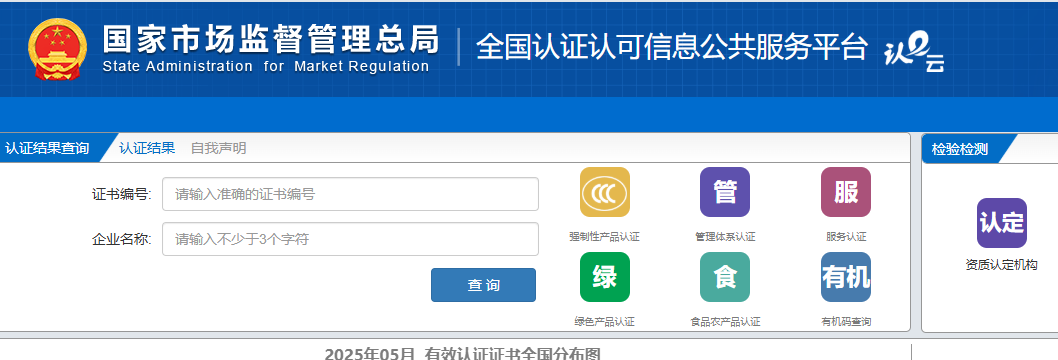
Task: Open the 服 service certification icon
Action: [845, 192]
